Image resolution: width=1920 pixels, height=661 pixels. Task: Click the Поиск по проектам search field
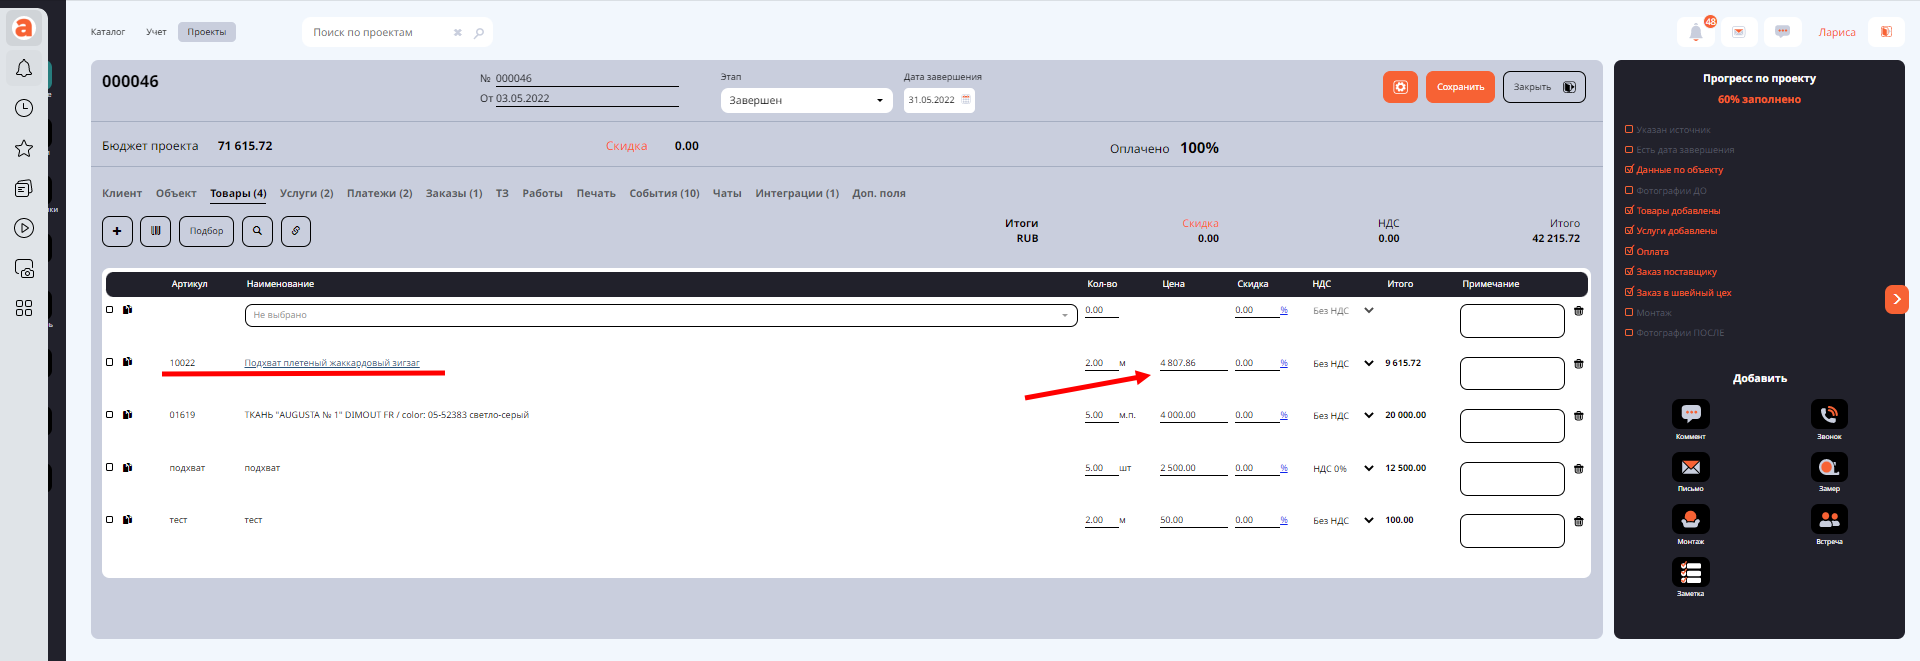point(380,32)
